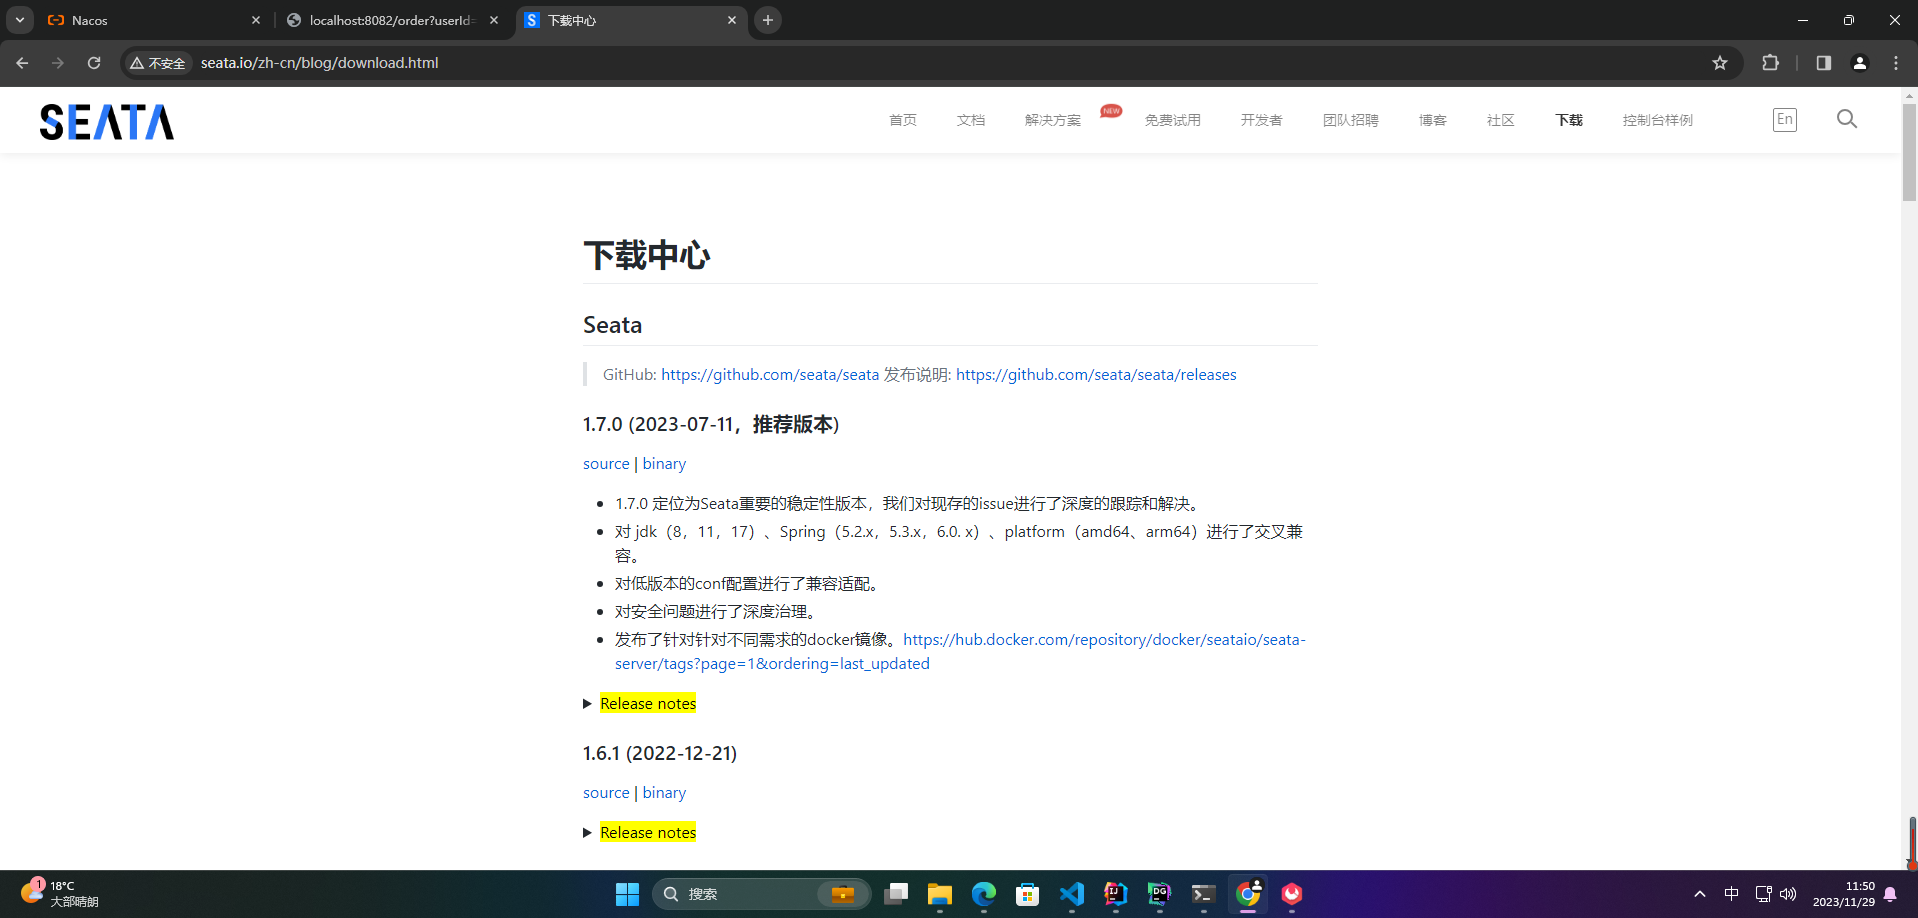1918x918 pixels.
Task: Open the browser extensions puzzle icon
Action: pyautogui.click(x=1771, y=63)
